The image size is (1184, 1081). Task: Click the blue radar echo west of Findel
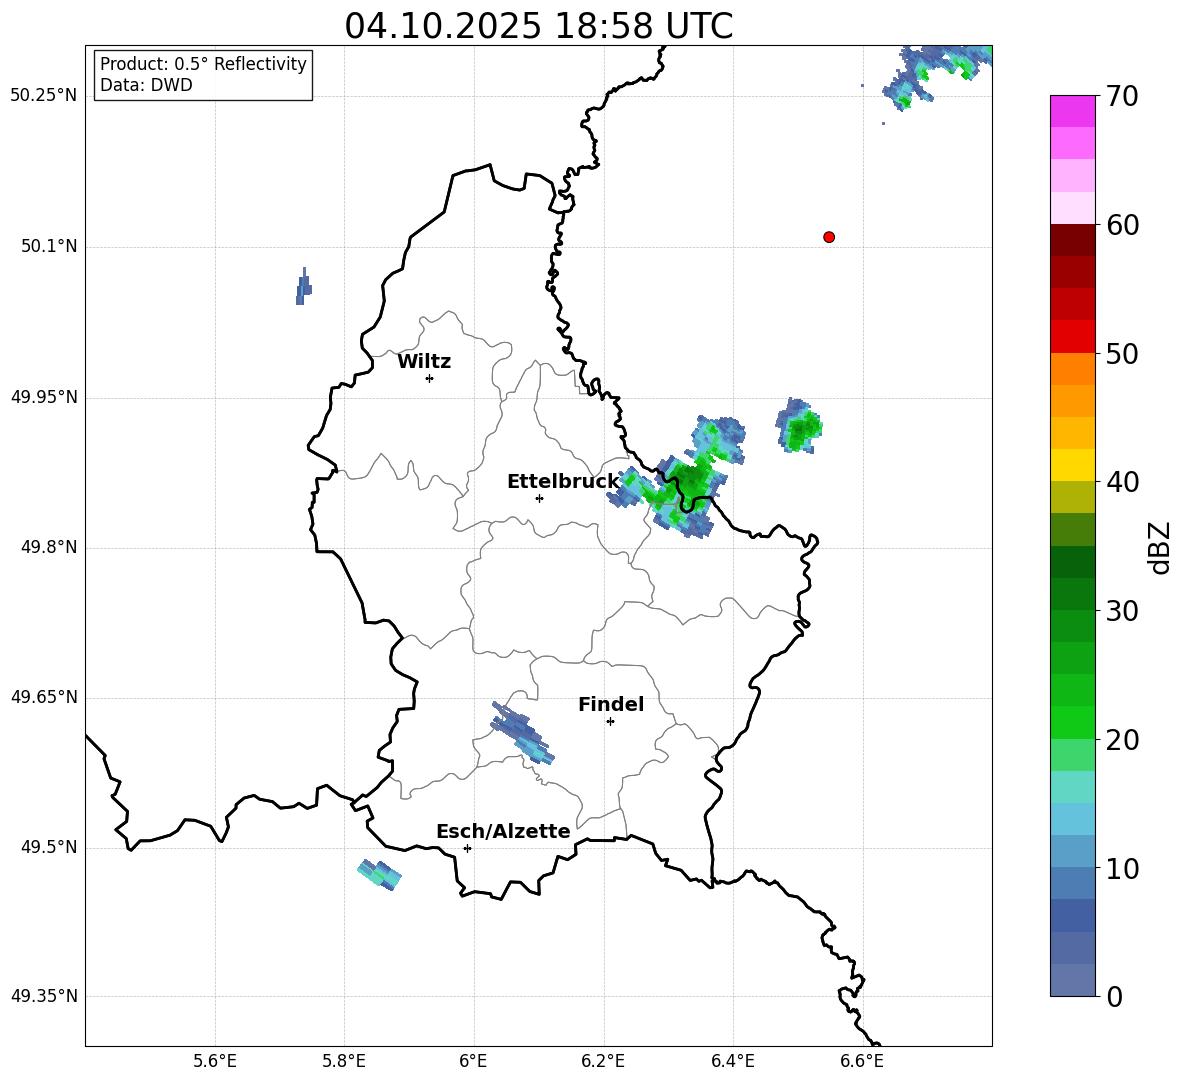(x=523, y=733)
